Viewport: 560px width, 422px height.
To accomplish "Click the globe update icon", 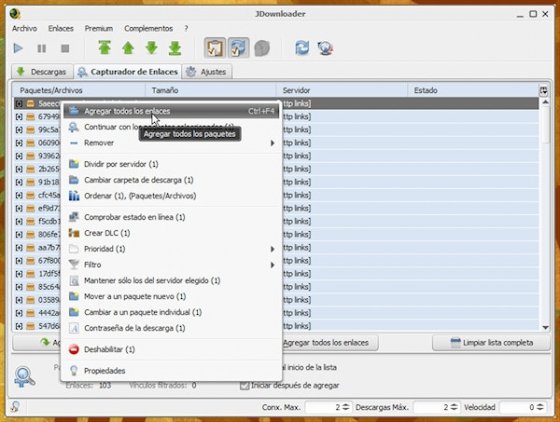I will pos(325,48).
